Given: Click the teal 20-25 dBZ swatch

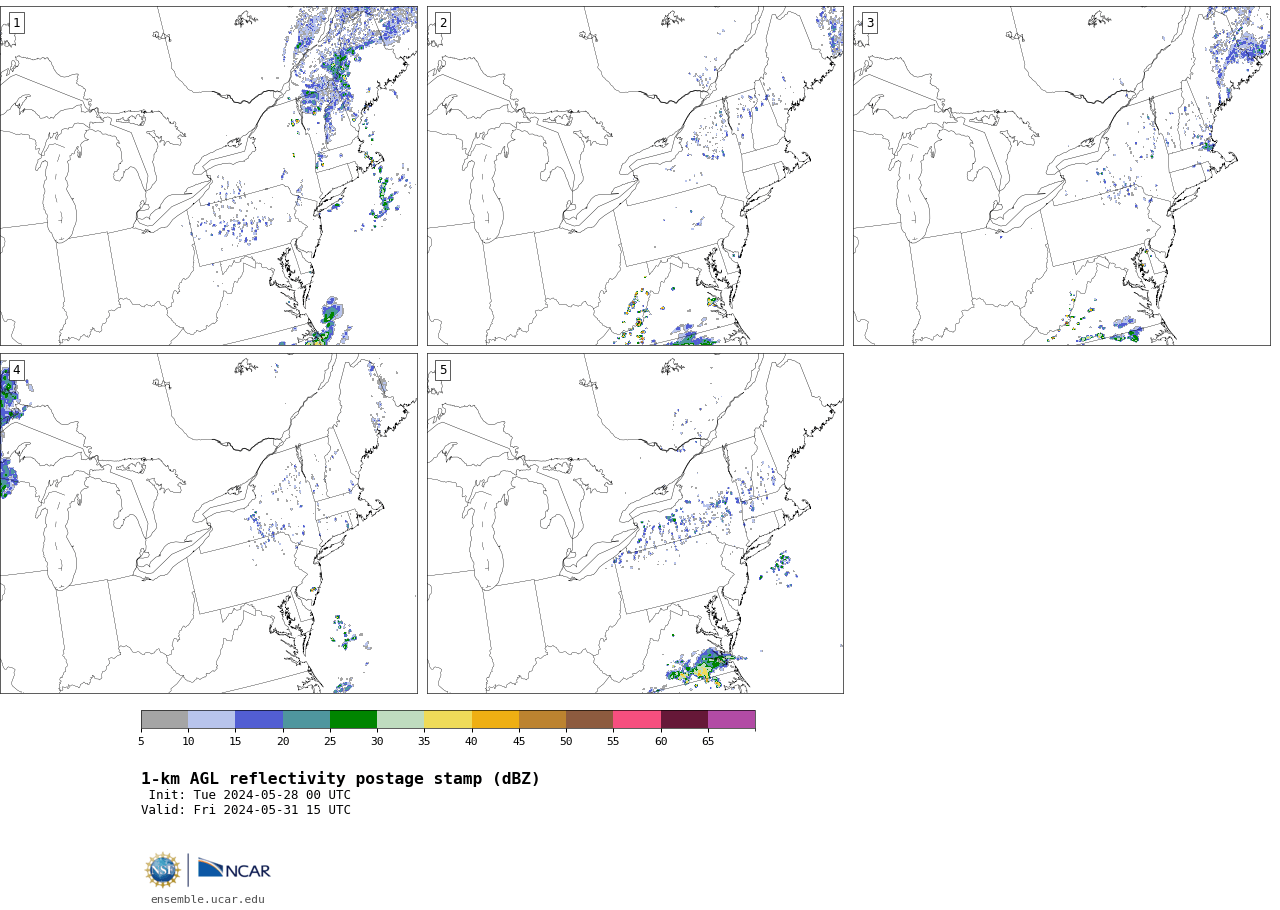Looking at the screenshot, I should click(x=306, y=720).
